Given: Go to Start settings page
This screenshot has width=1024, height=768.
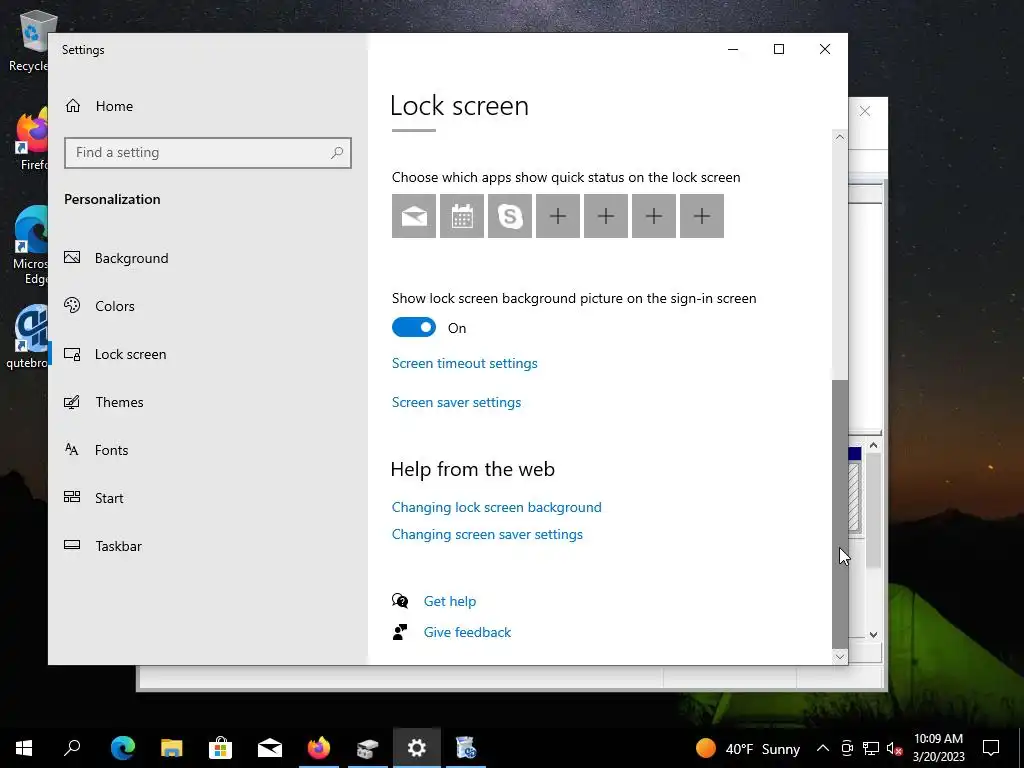Looking at the screenshot, I should [x=208, y=498].
